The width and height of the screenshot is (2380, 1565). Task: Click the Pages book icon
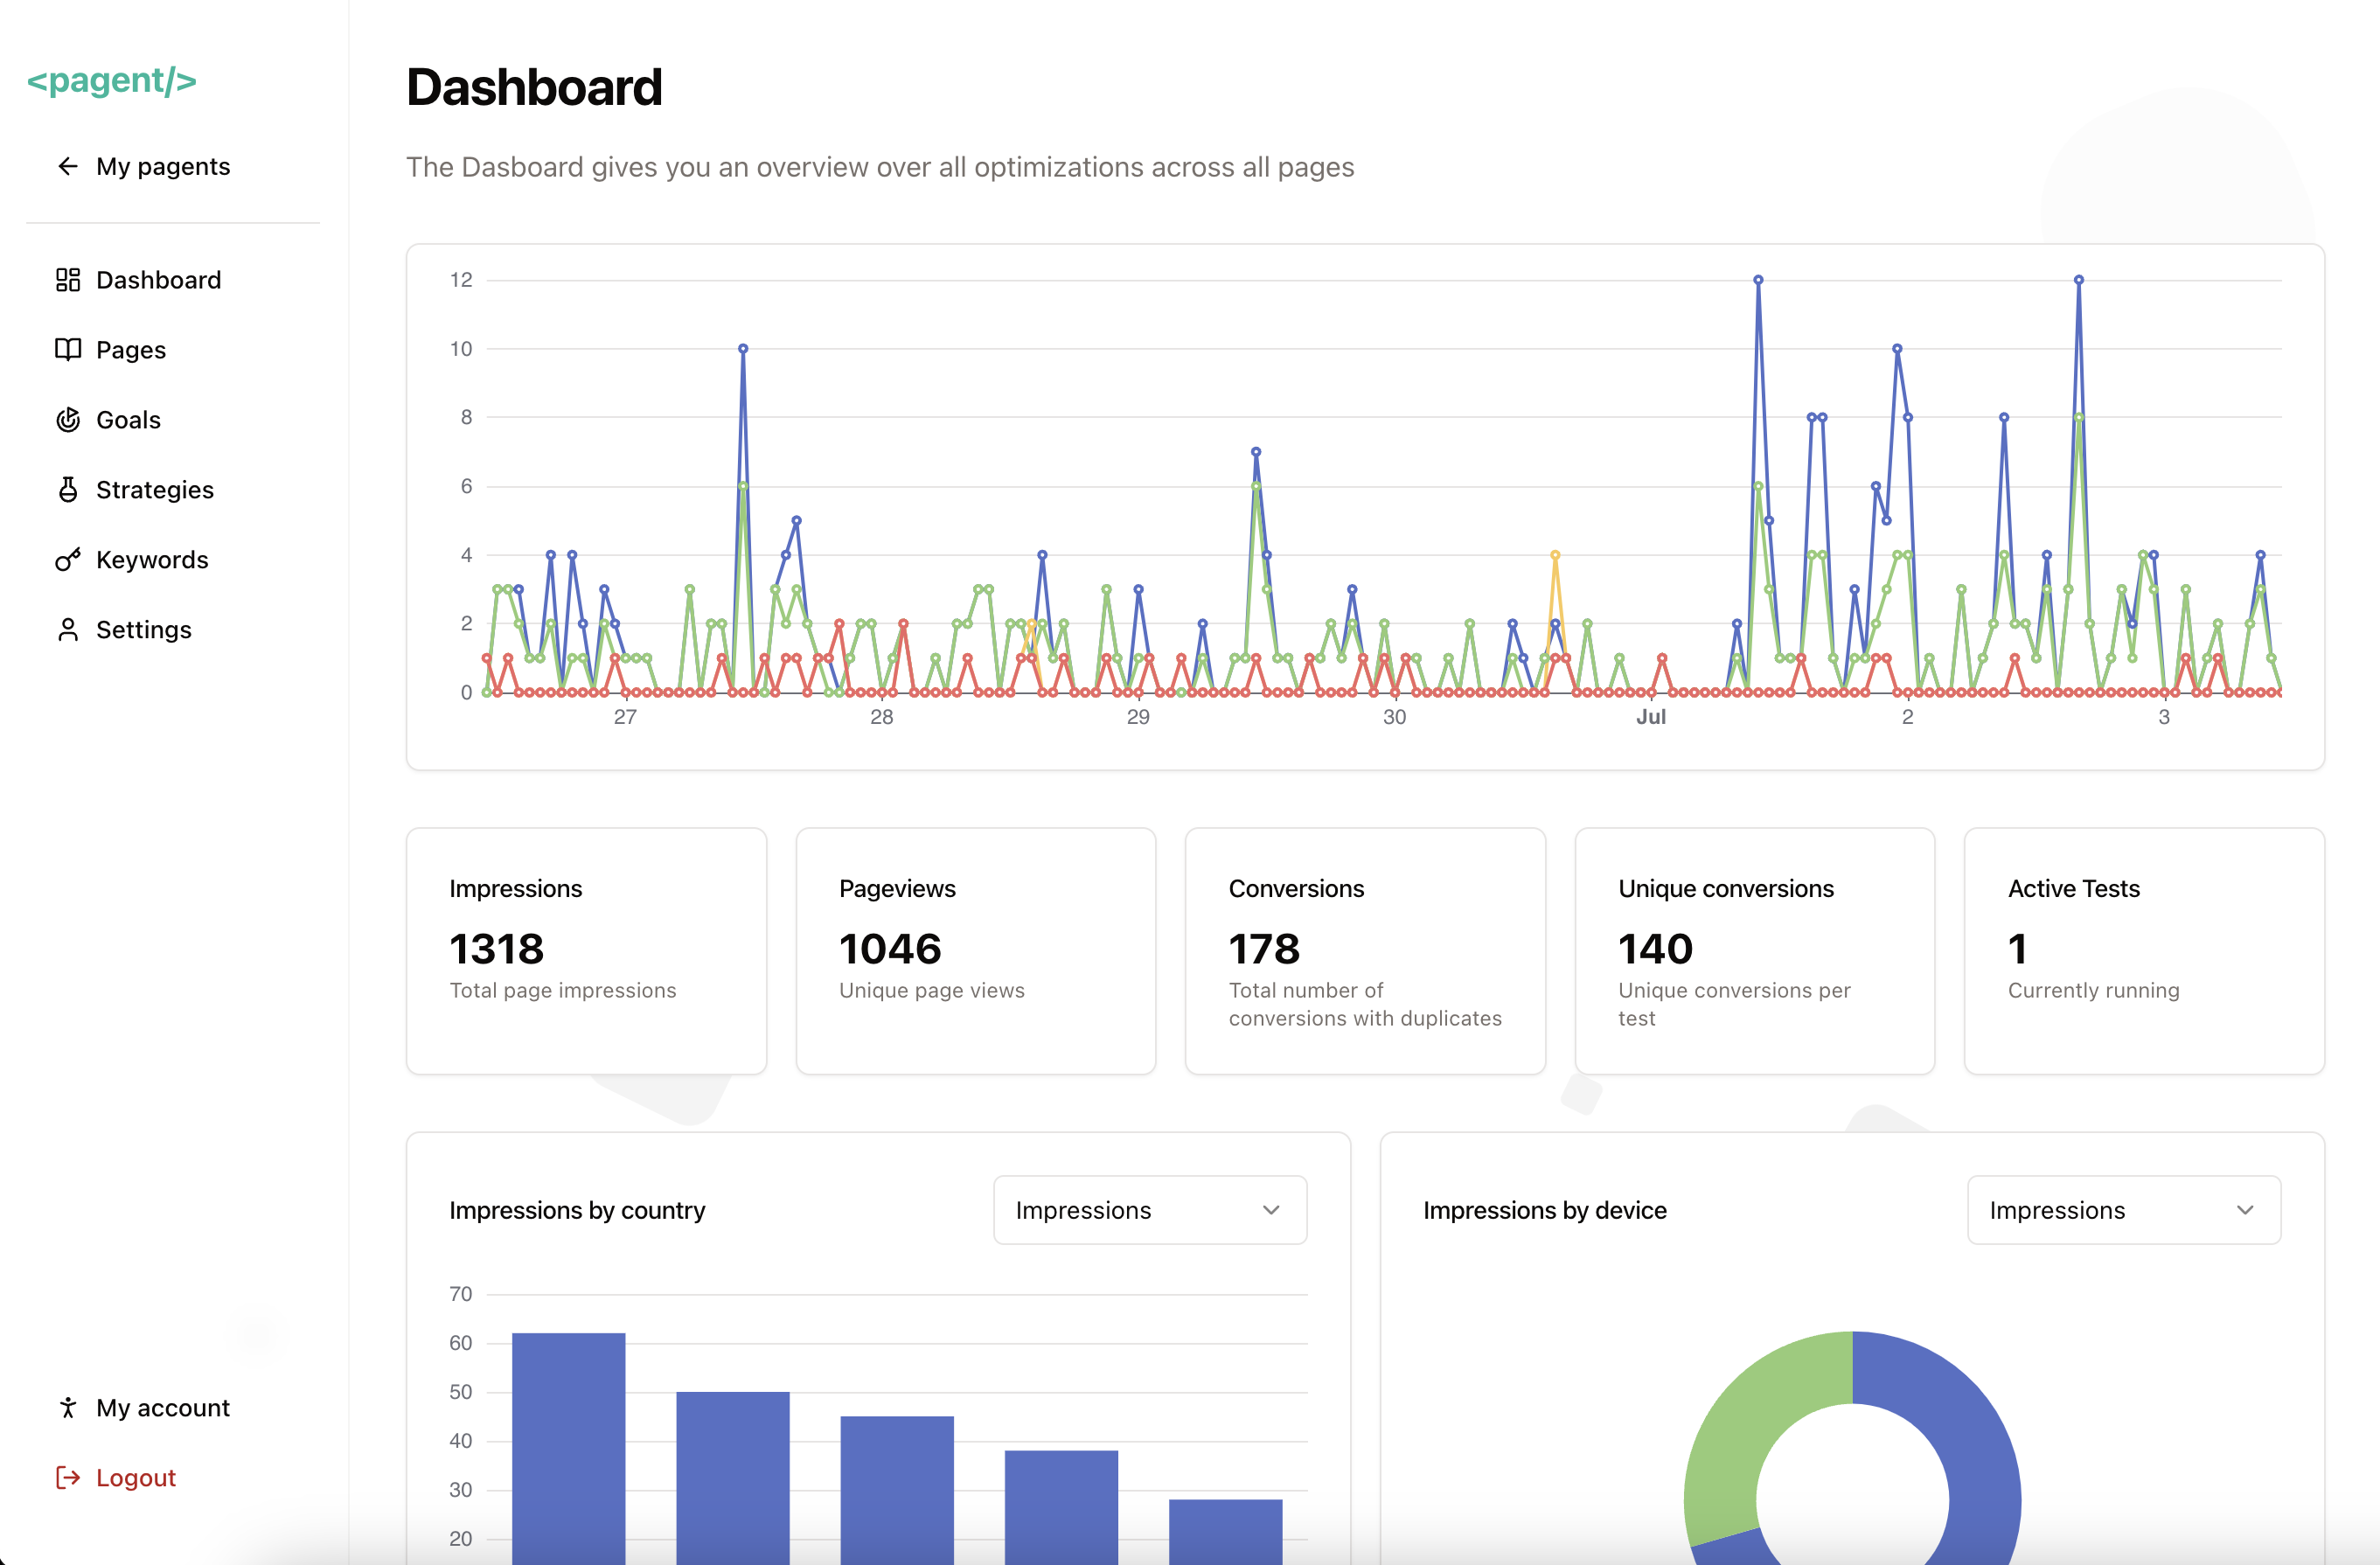[x=68, y=350]
